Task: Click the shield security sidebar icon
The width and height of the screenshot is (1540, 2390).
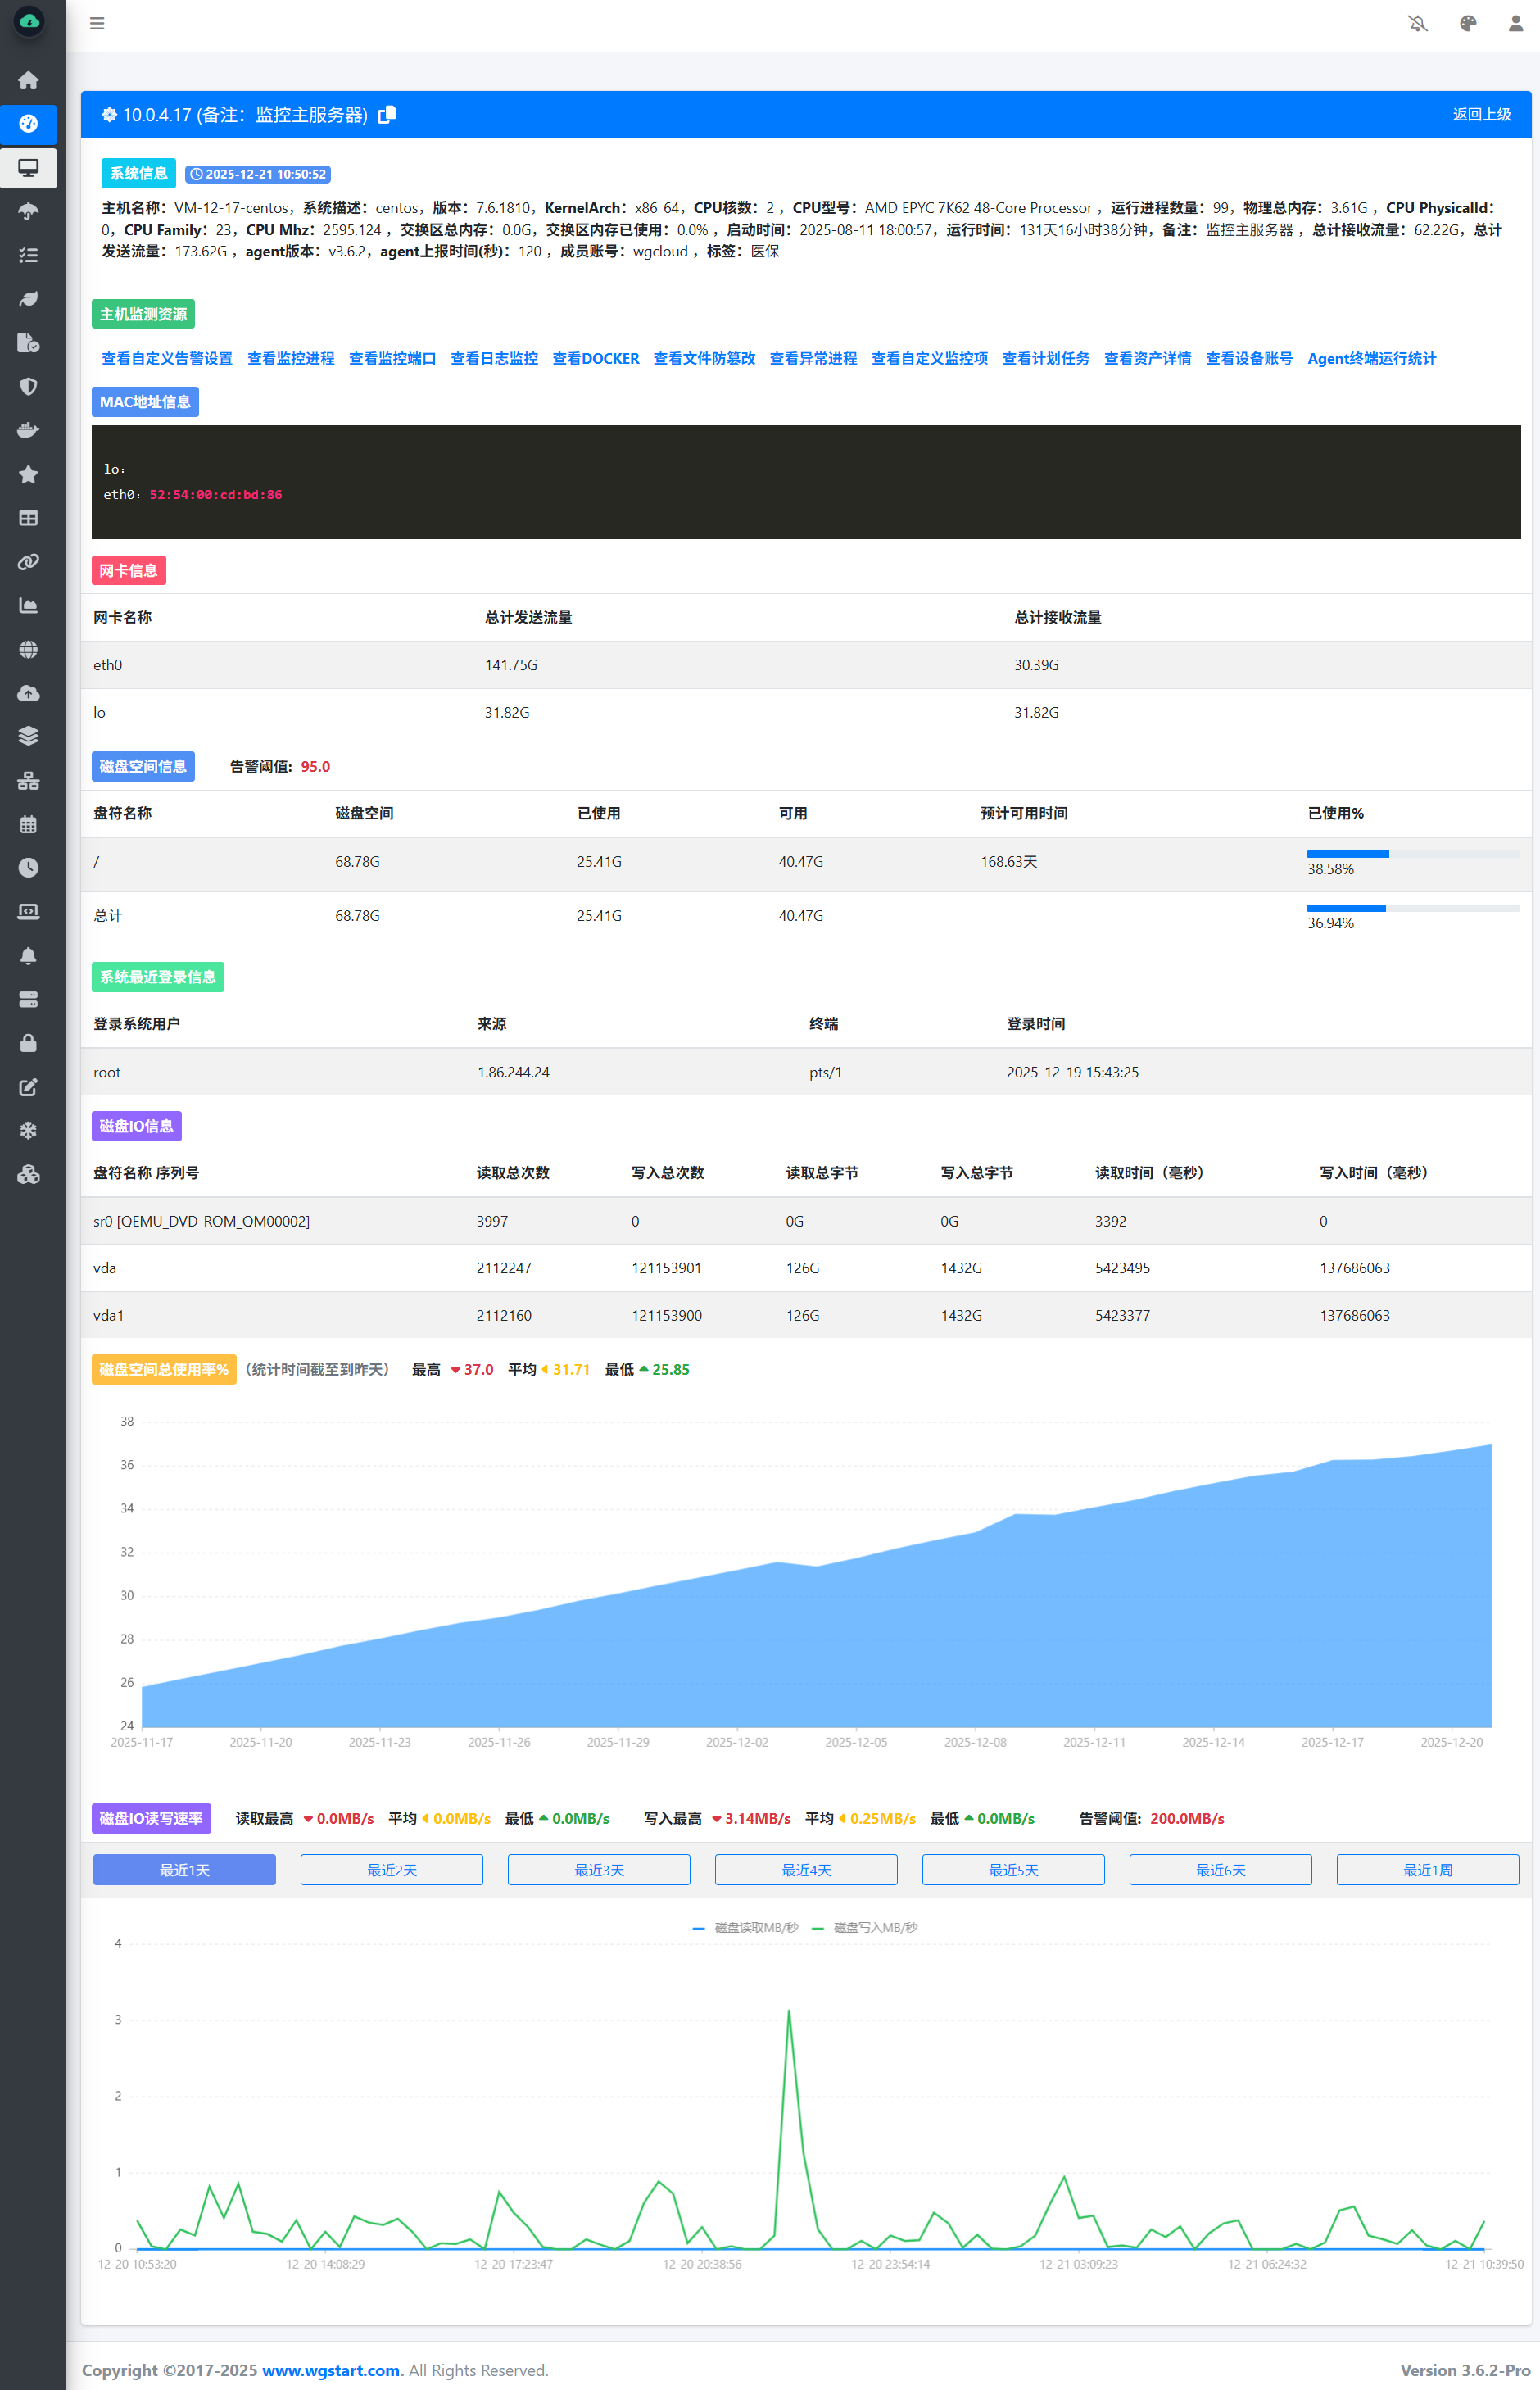Action: click(x=28, y=386)
